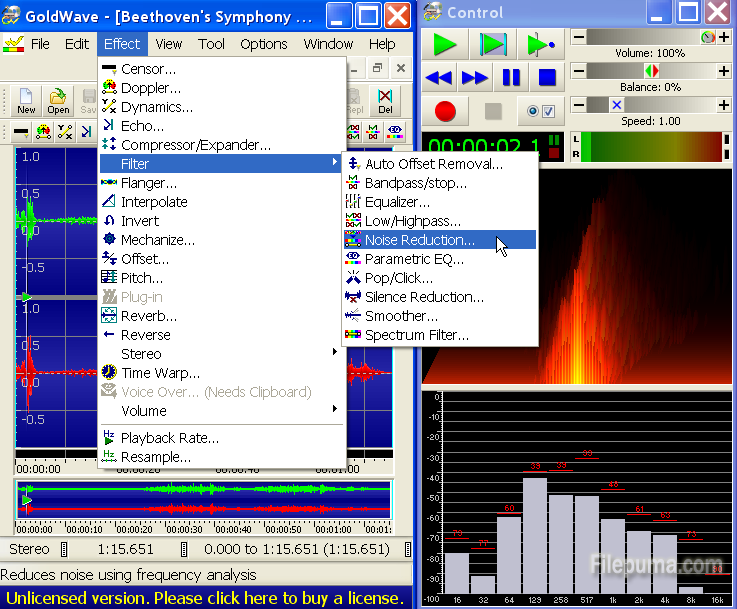Screen dimensions: 737x609
Task: Click the Balance slider handle
Action: pos(651,71)
